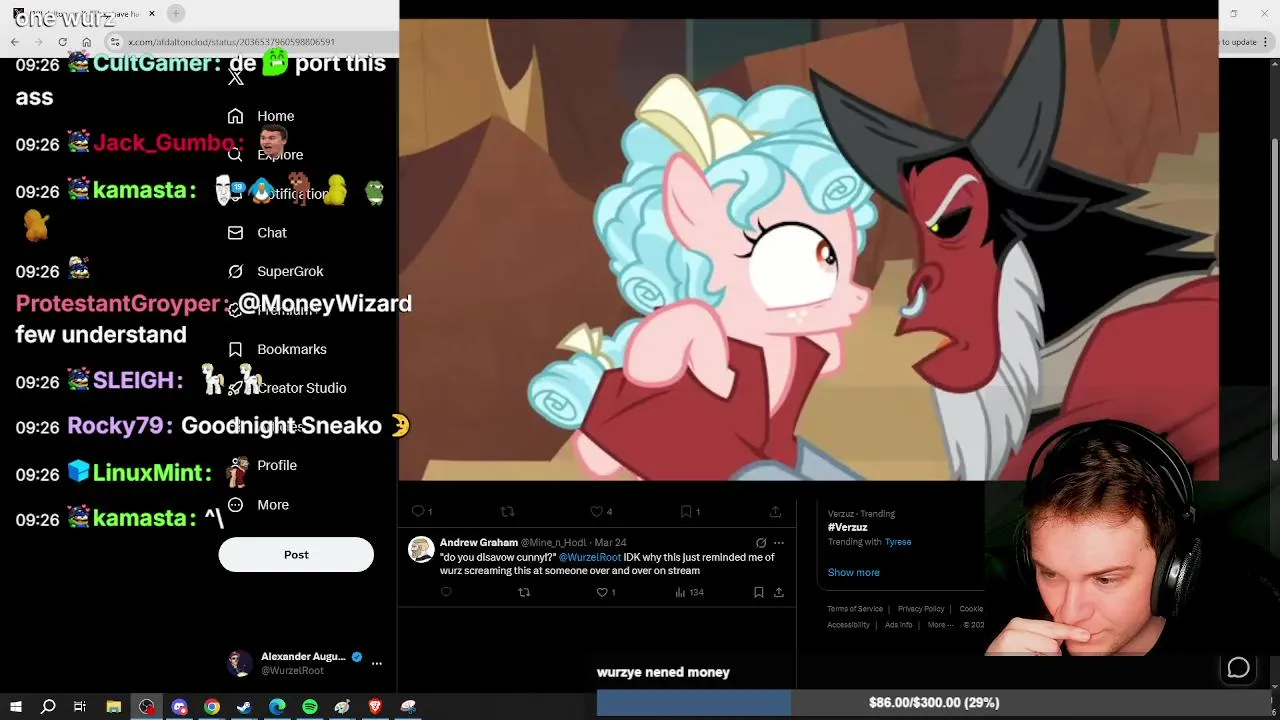Image resolution: width=1280 pixels, height=720 pixels.
Task: View site information icon beside the URL
Action: 115,42
